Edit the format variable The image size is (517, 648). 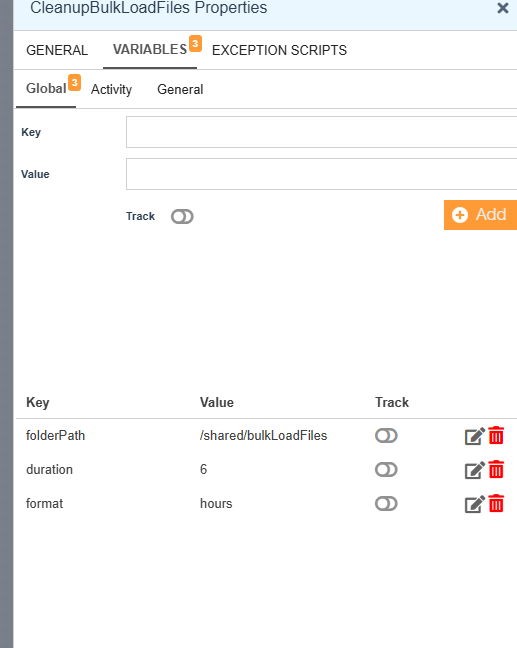click(474, 504)
